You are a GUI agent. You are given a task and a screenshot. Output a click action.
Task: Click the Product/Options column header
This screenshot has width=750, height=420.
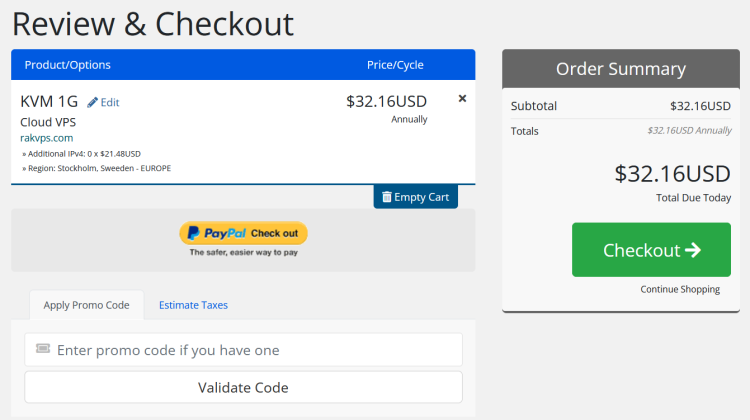click(67, 65)
